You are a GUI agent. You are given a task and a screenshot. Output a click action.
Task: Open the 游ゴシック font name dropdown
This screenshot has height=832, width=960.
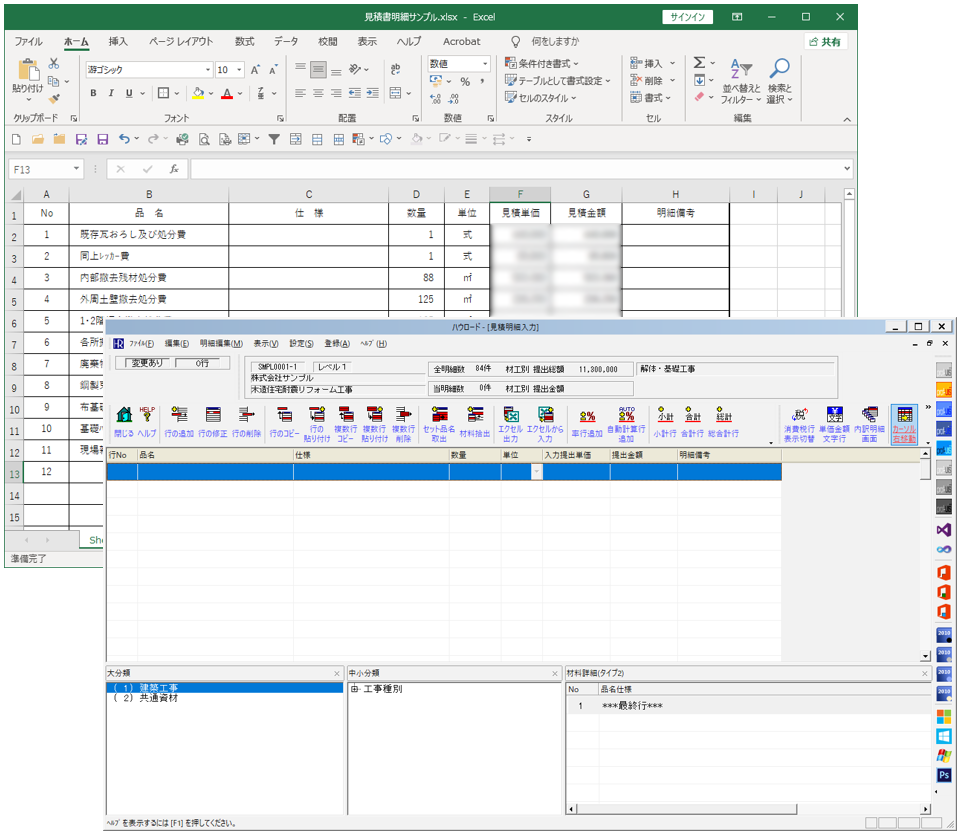[x=208, y=70]
